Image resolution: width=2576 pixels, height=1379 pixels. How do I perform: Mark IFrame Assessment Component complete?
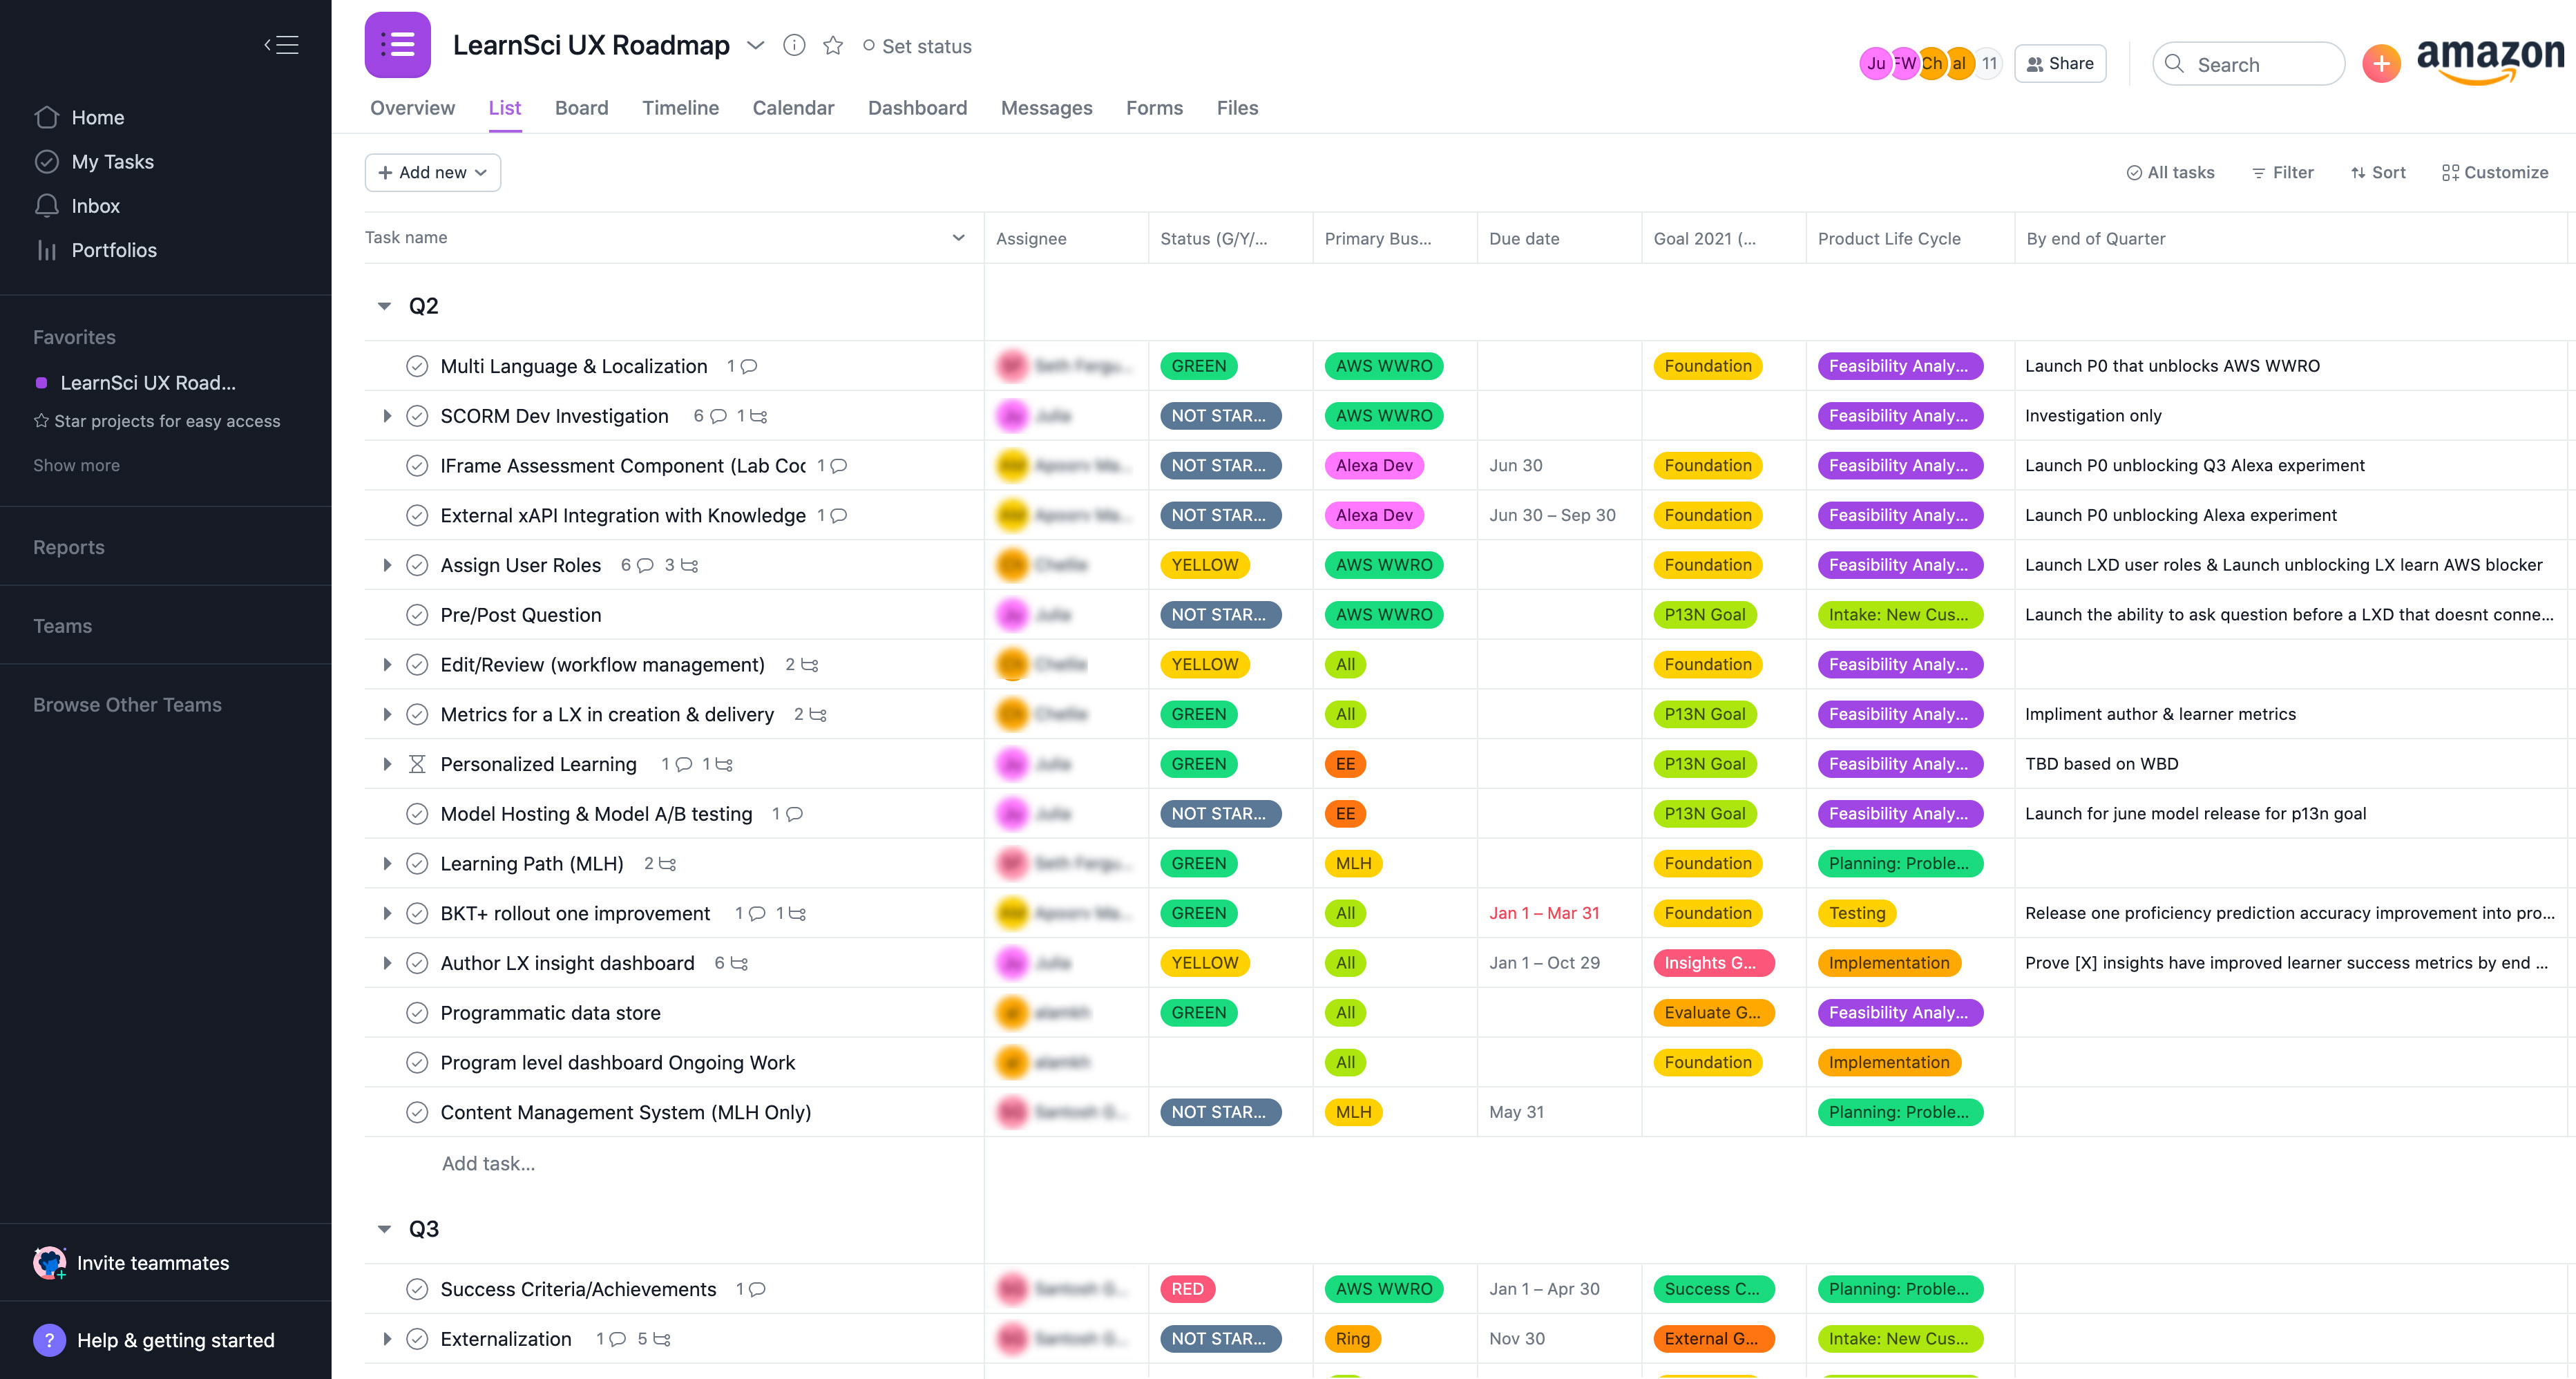click(417, 465)
